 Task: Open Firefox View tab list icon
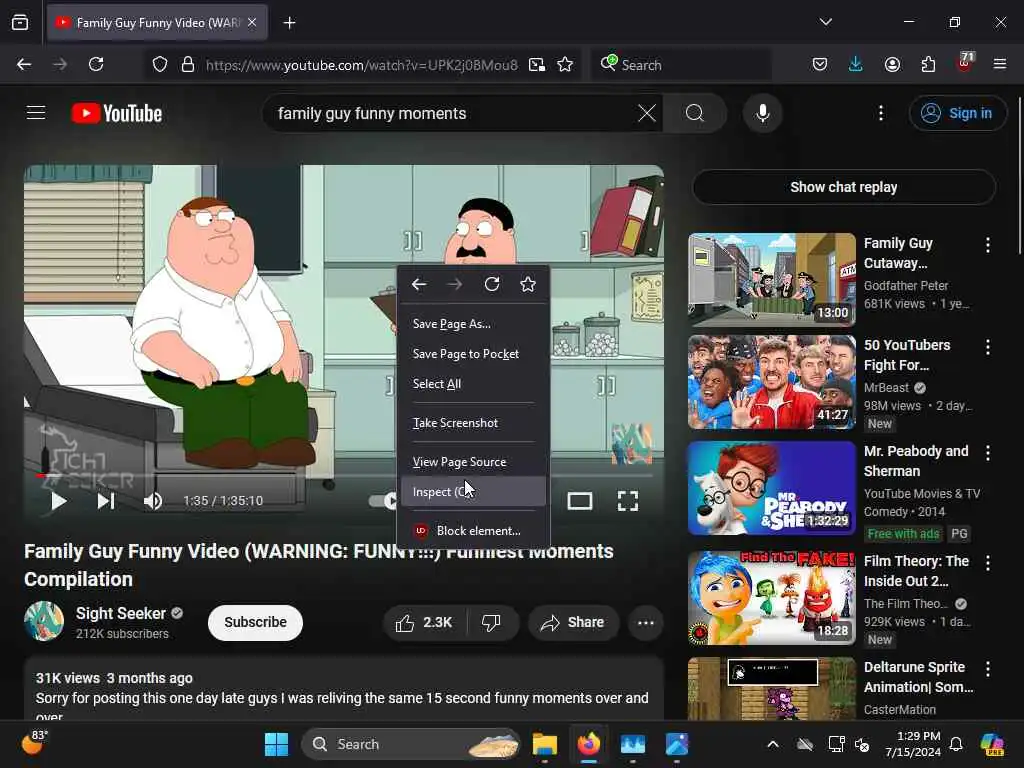(20, 23)
